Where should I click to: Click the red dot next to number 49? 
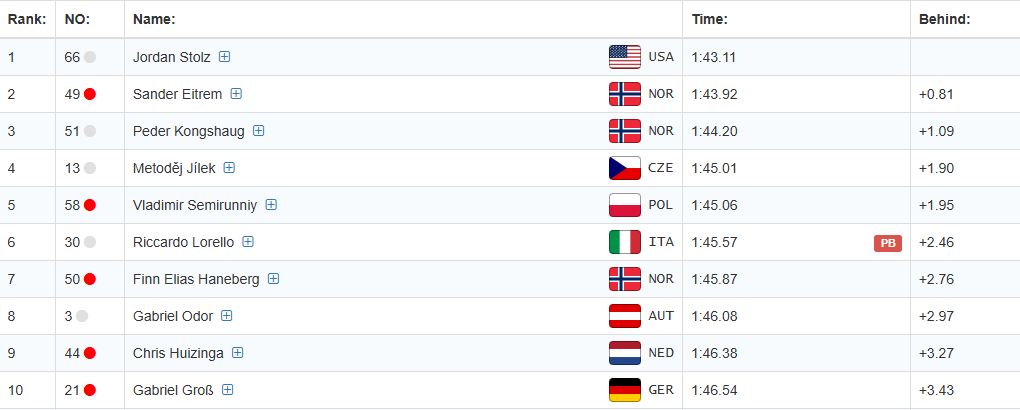[90, 94]
